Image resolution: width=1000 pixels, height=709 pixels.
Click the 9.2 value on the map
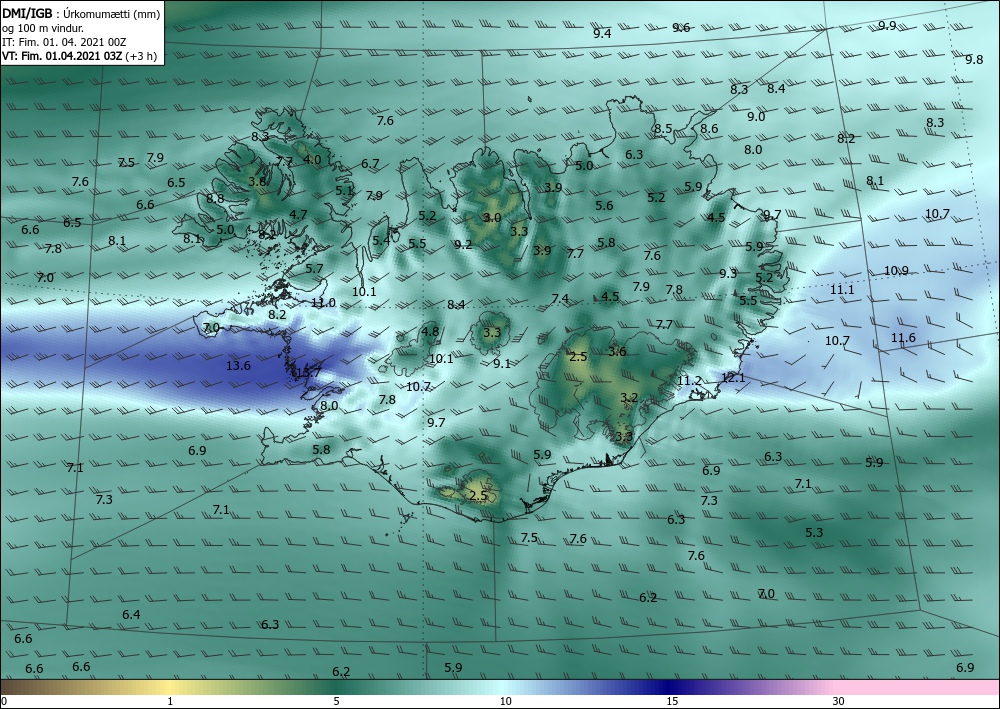pos(464,244)
